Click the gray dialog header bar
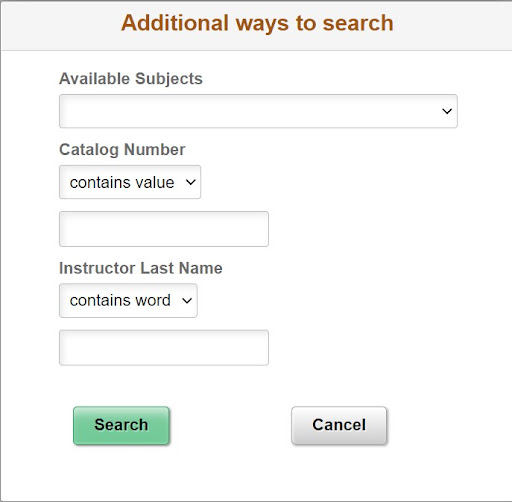 pyautogui.click(x=257, y=26)
